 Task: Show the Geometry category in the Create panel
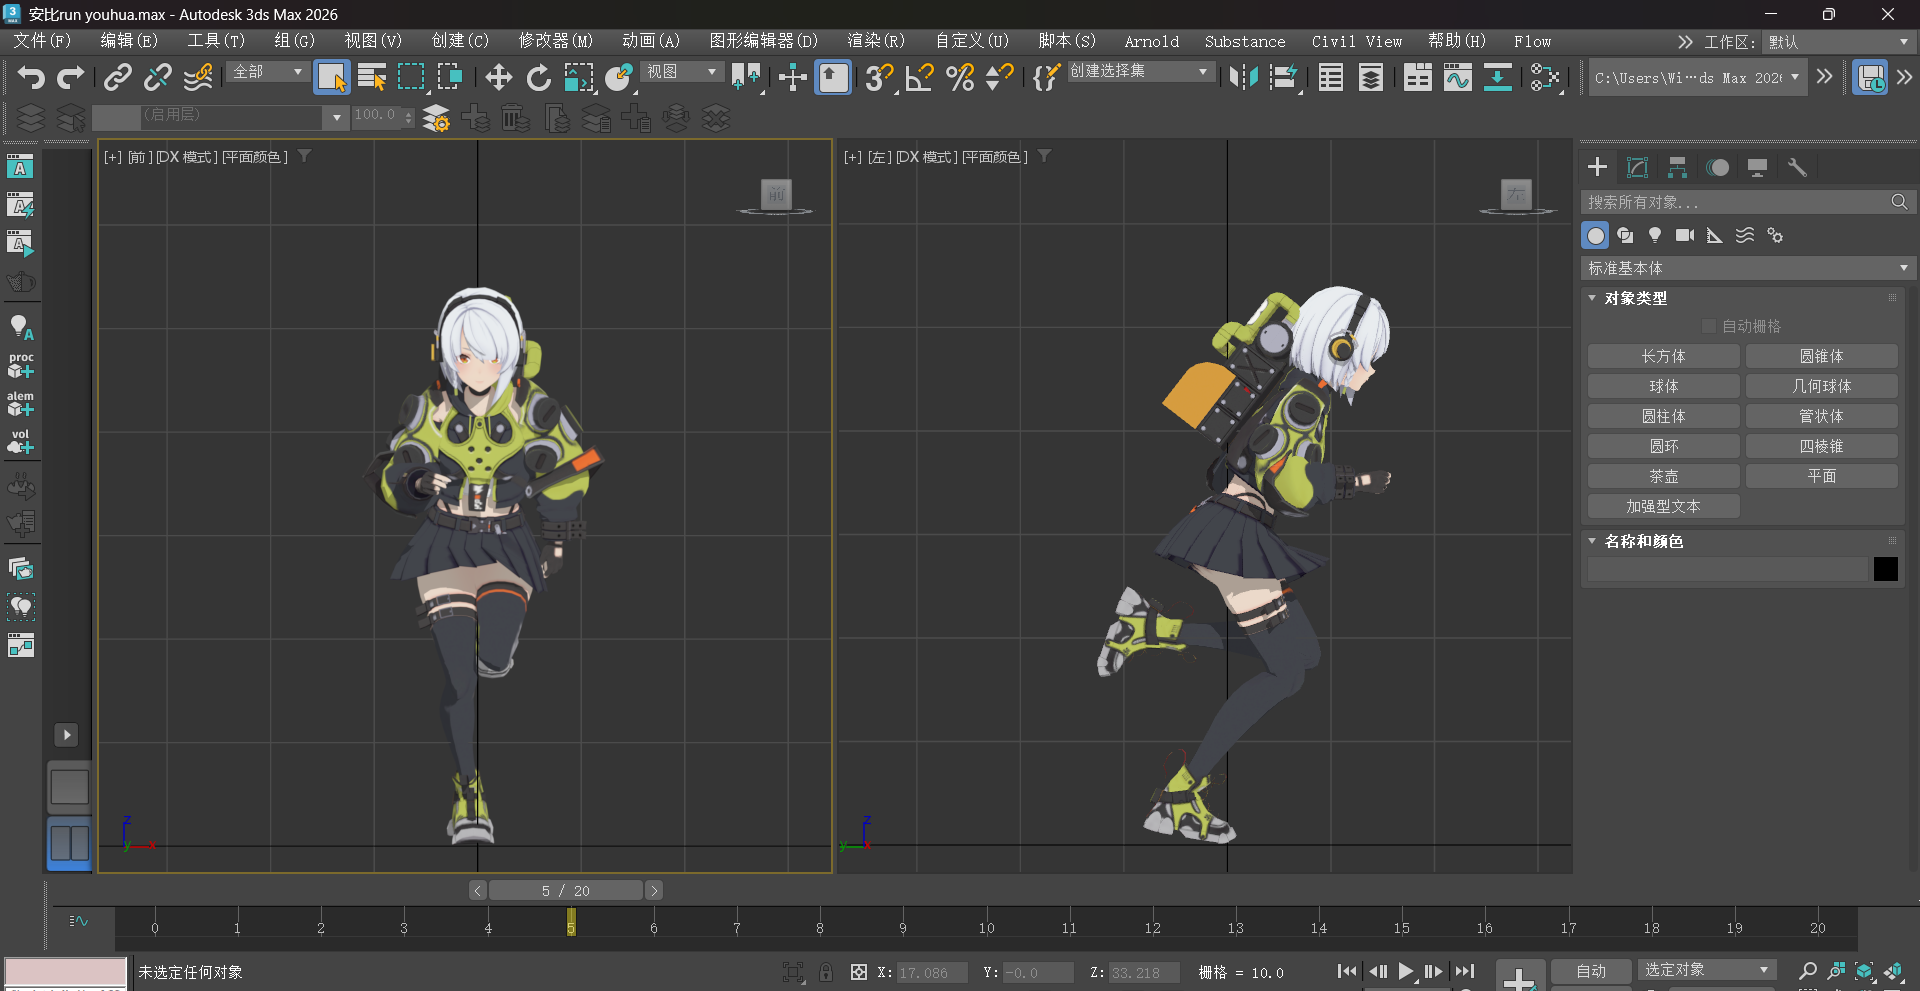(x=1596, y=236)
